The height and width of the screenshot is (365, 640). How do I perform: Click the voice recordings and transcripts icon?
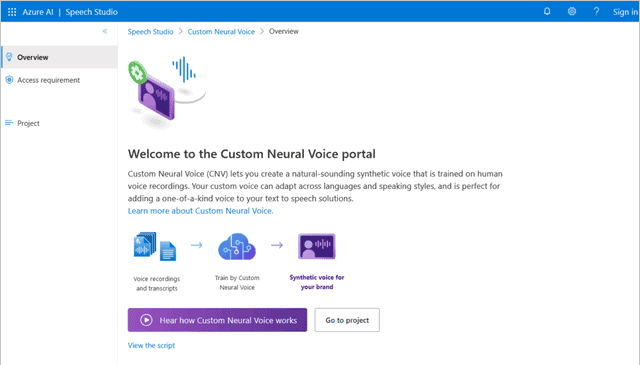click(155, 246)
